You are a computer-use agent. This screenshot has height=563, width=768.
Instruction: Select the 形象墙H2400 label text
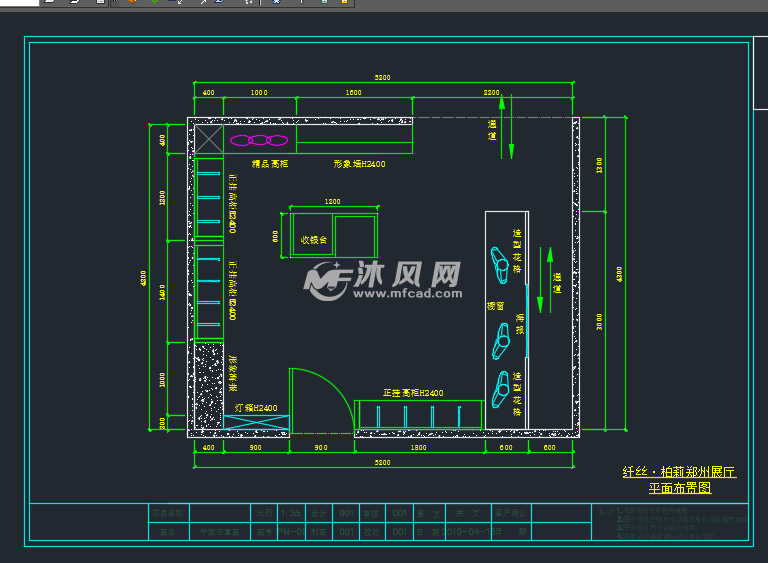click(360, 164)
